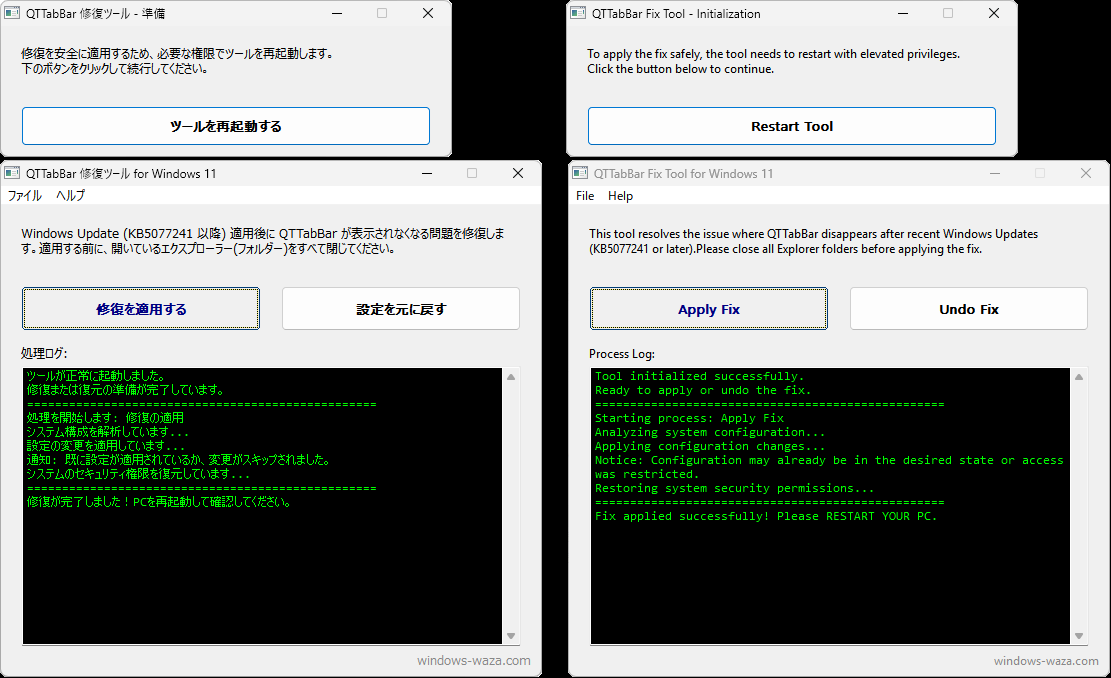Minimize the 修復ツール - 準備 window
Screen dimensions: 1111x678
[337, 13]
